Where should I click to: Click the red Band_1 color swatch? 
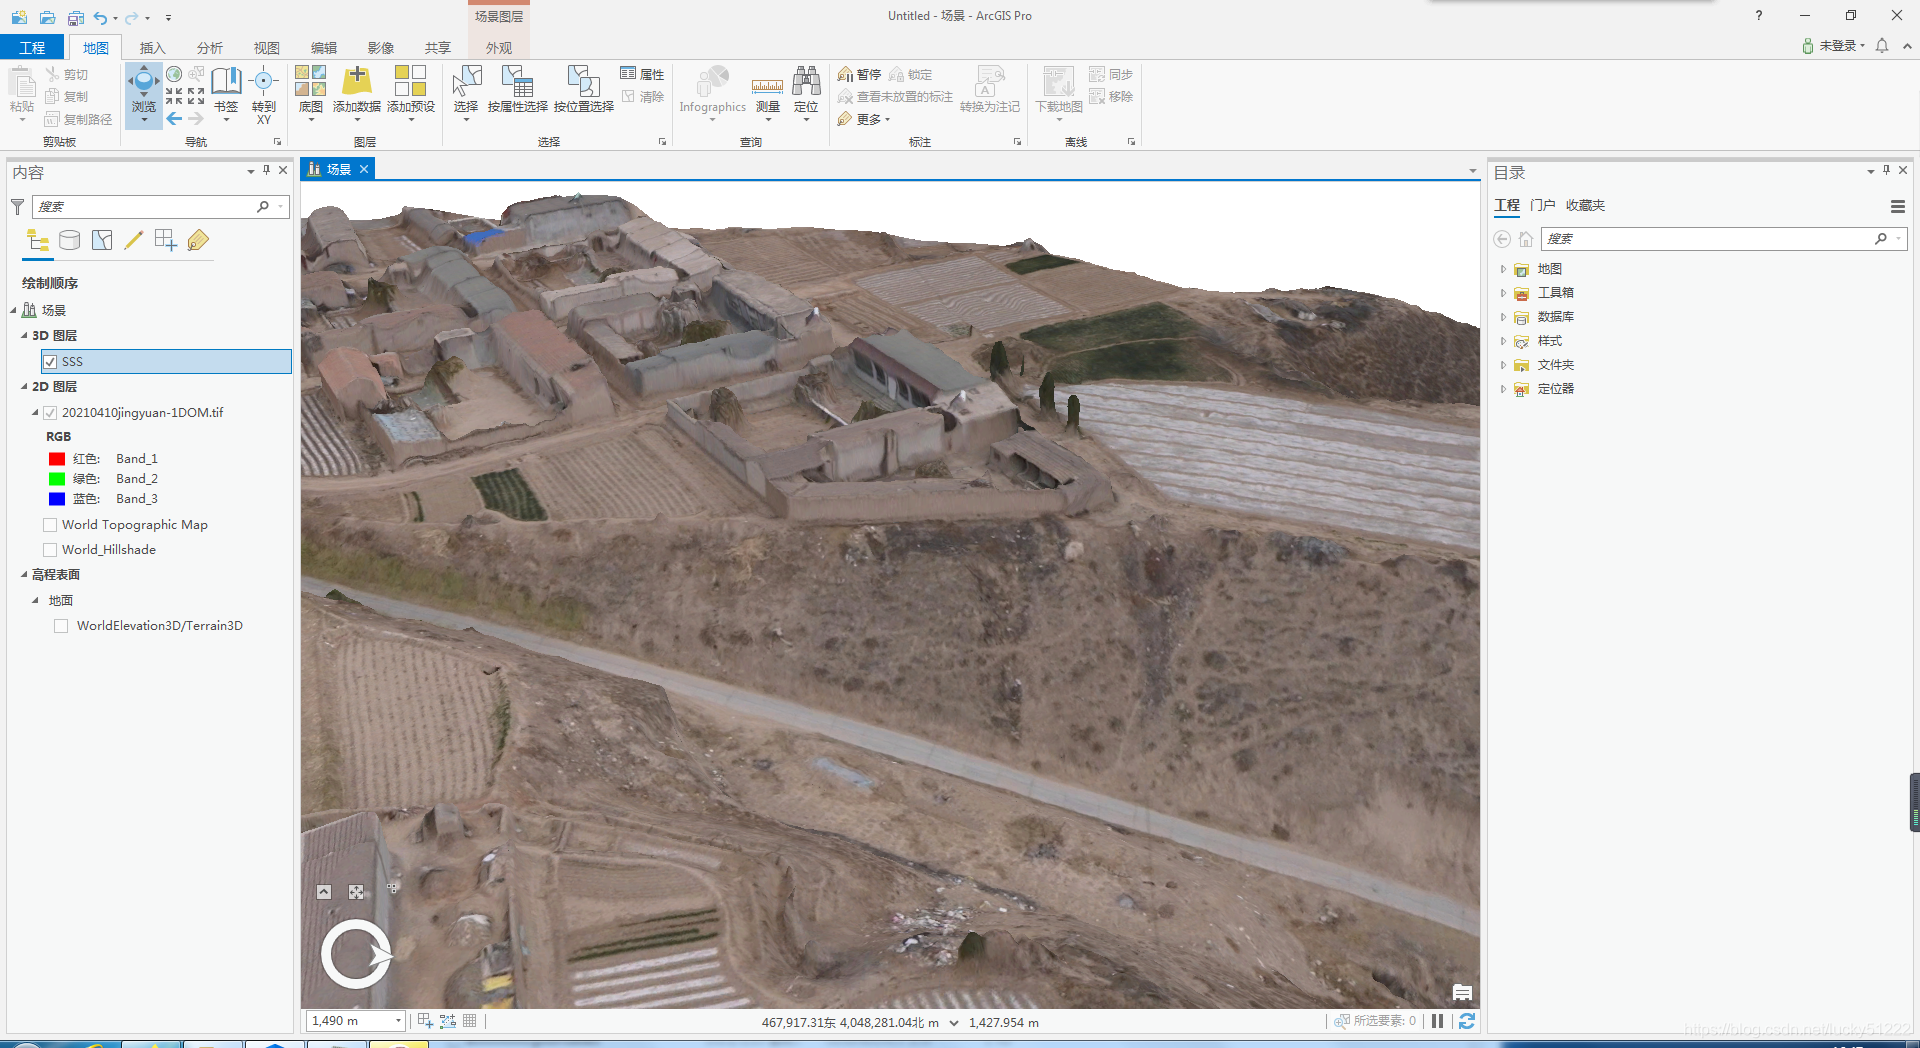(57, 459)
